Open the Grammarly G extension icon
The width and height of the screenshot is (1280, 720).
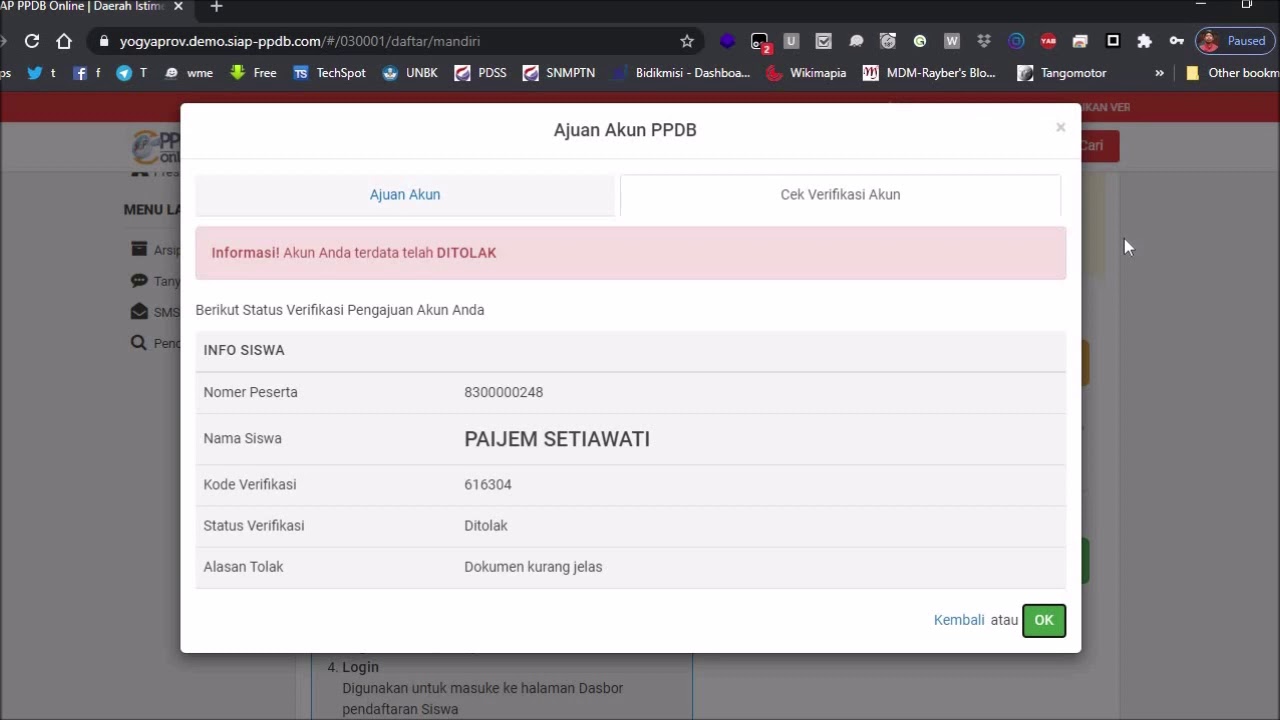coord(920,41)
